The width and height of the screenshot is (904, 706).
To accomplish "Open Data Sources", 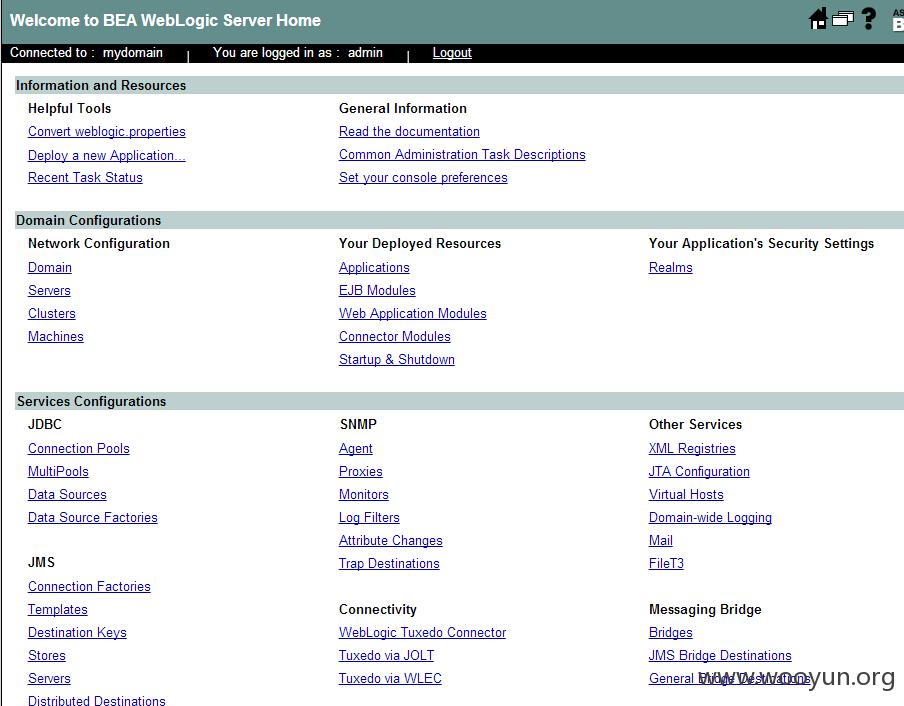I will click(67, 494).
